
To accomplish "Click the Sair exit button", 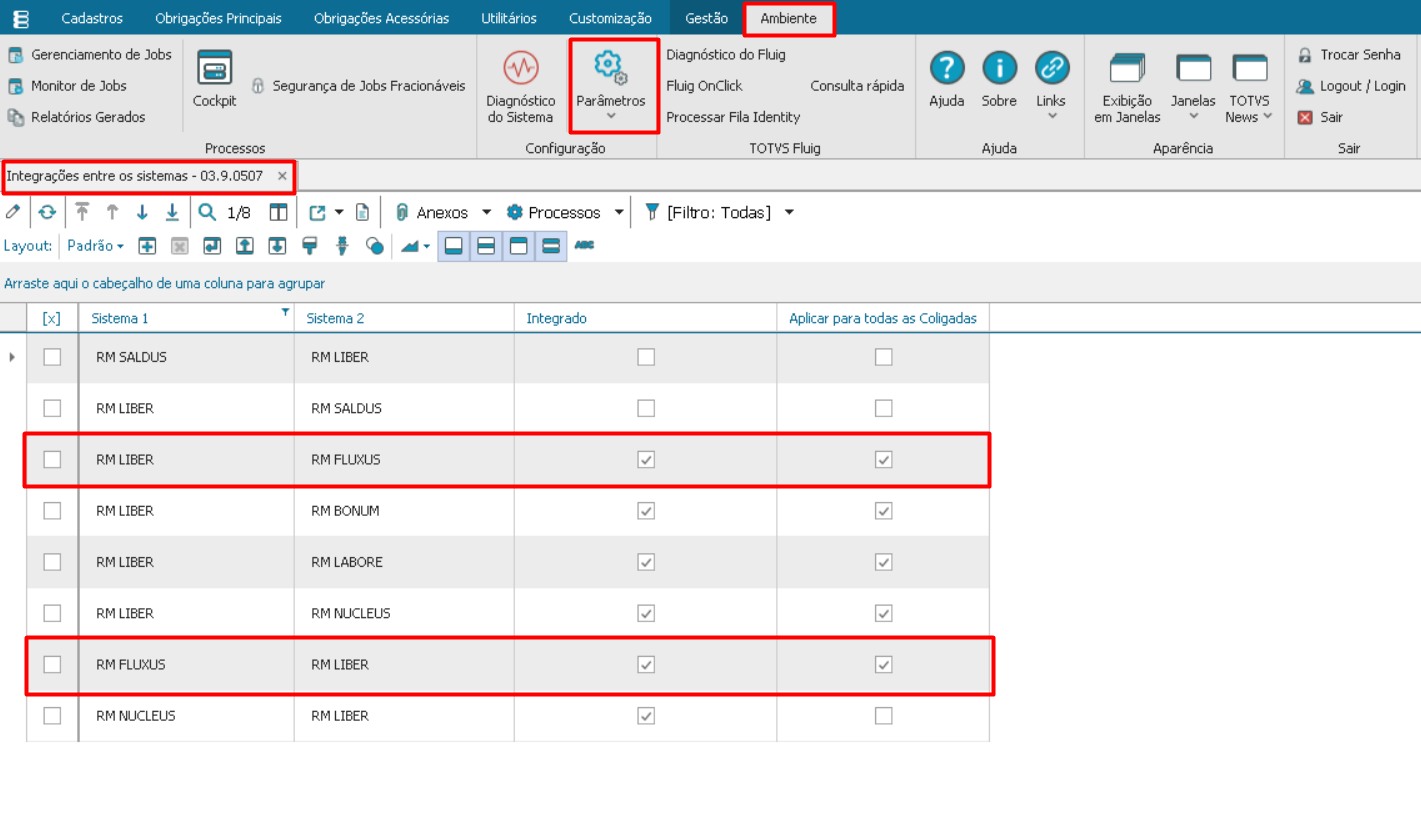I will pos(1320,117).
